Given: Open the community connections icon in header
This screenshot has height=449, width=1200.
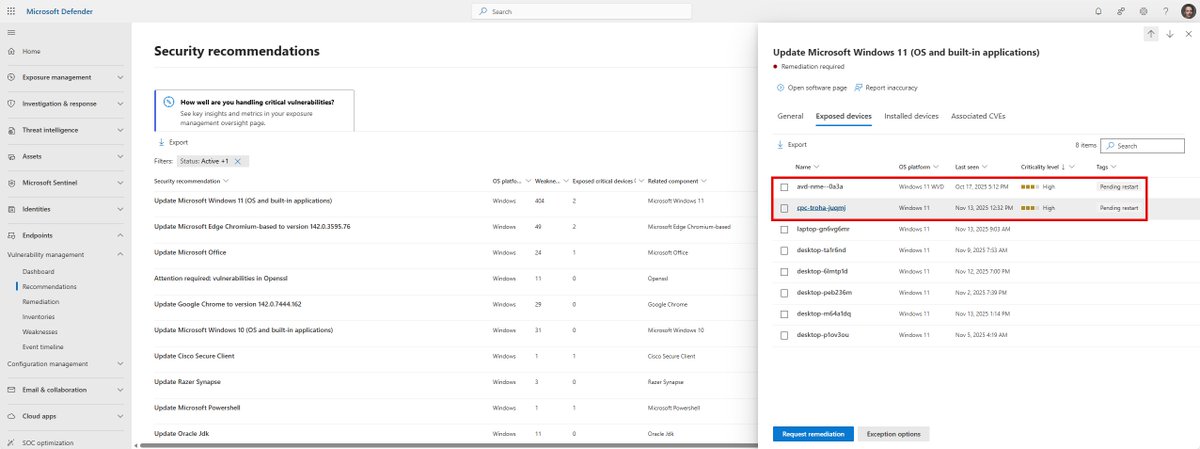Looking at the screenshot, I should click(x=1121, y=11).
